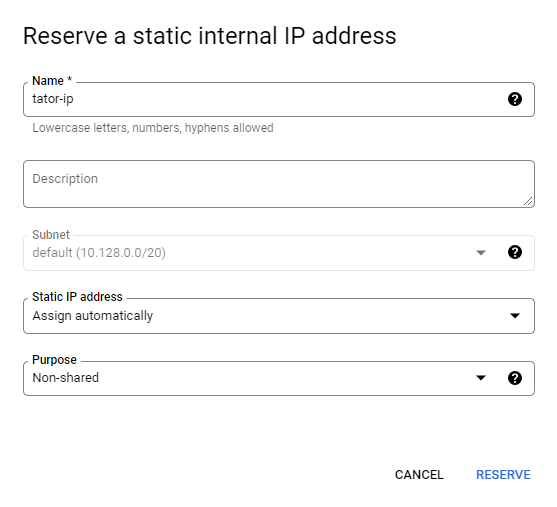557x507 pixels.
Task: Click the 'Lowercase letters, numbers, hyphens allowed' hint
Action: coord(153,128)
